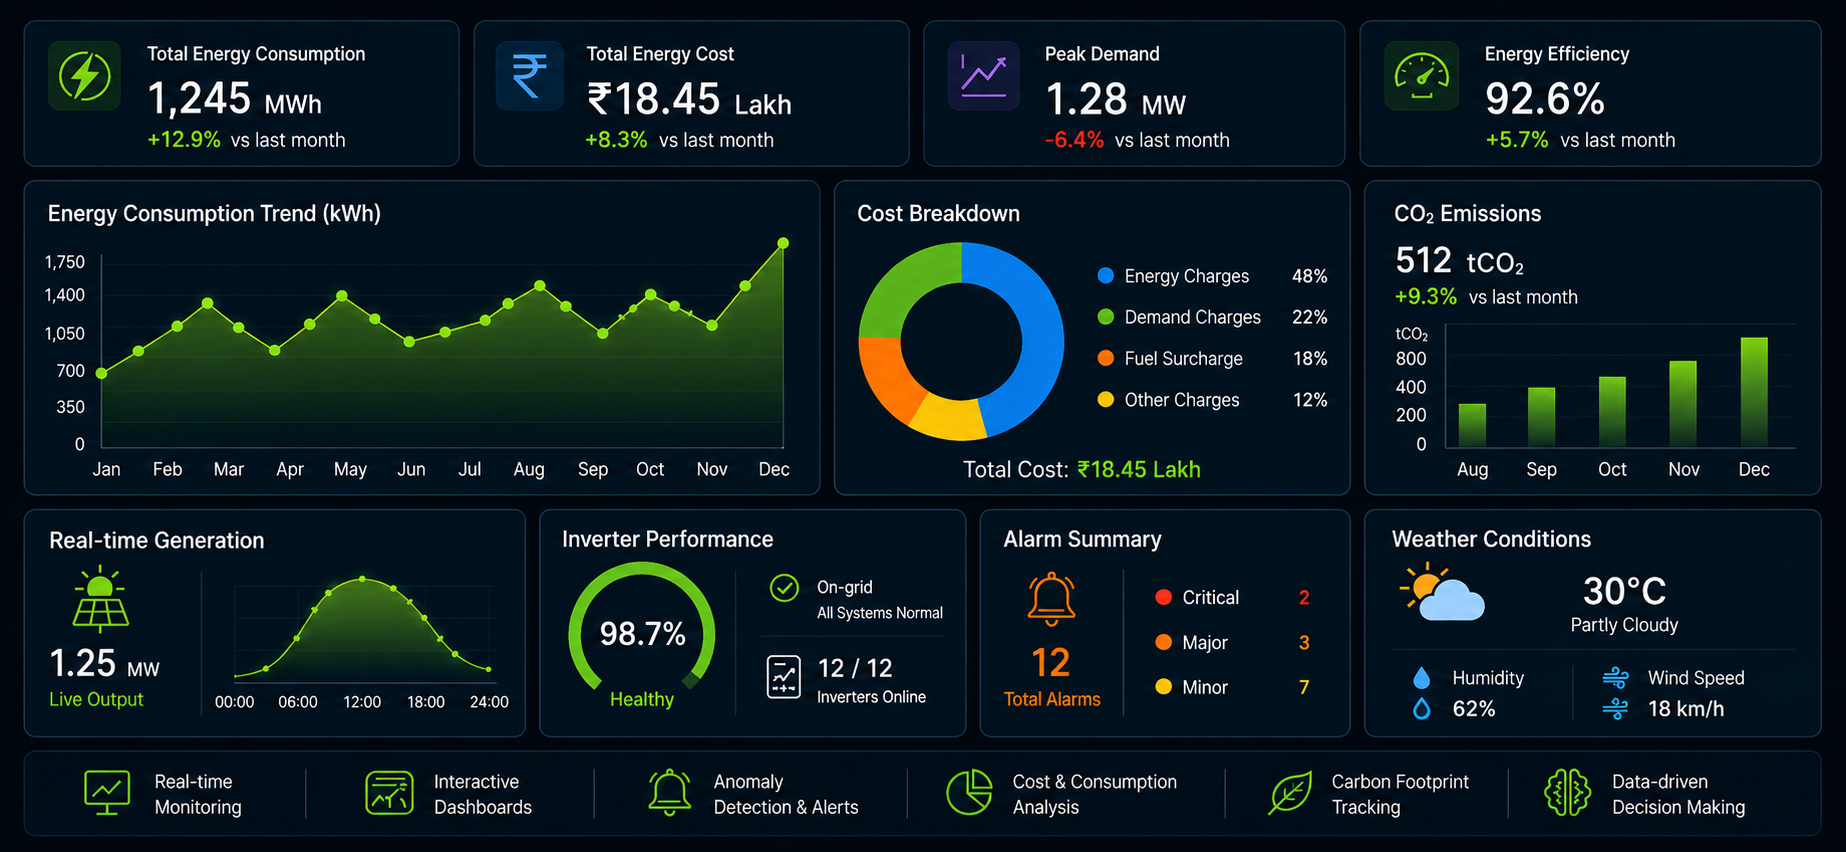Click the Dec data point on consumption trend
The image size is (1846, 852).
tap(783, 243)
